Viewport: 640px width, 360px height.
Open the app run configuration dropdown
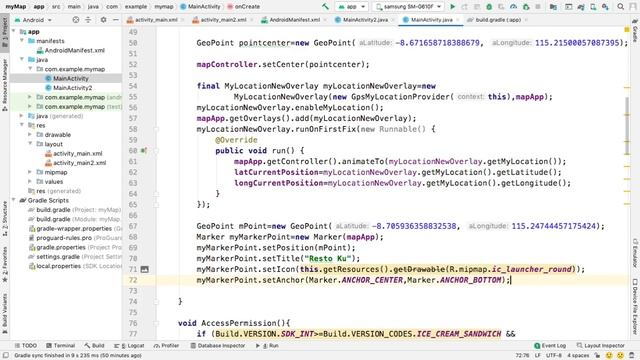coord(351,7)
